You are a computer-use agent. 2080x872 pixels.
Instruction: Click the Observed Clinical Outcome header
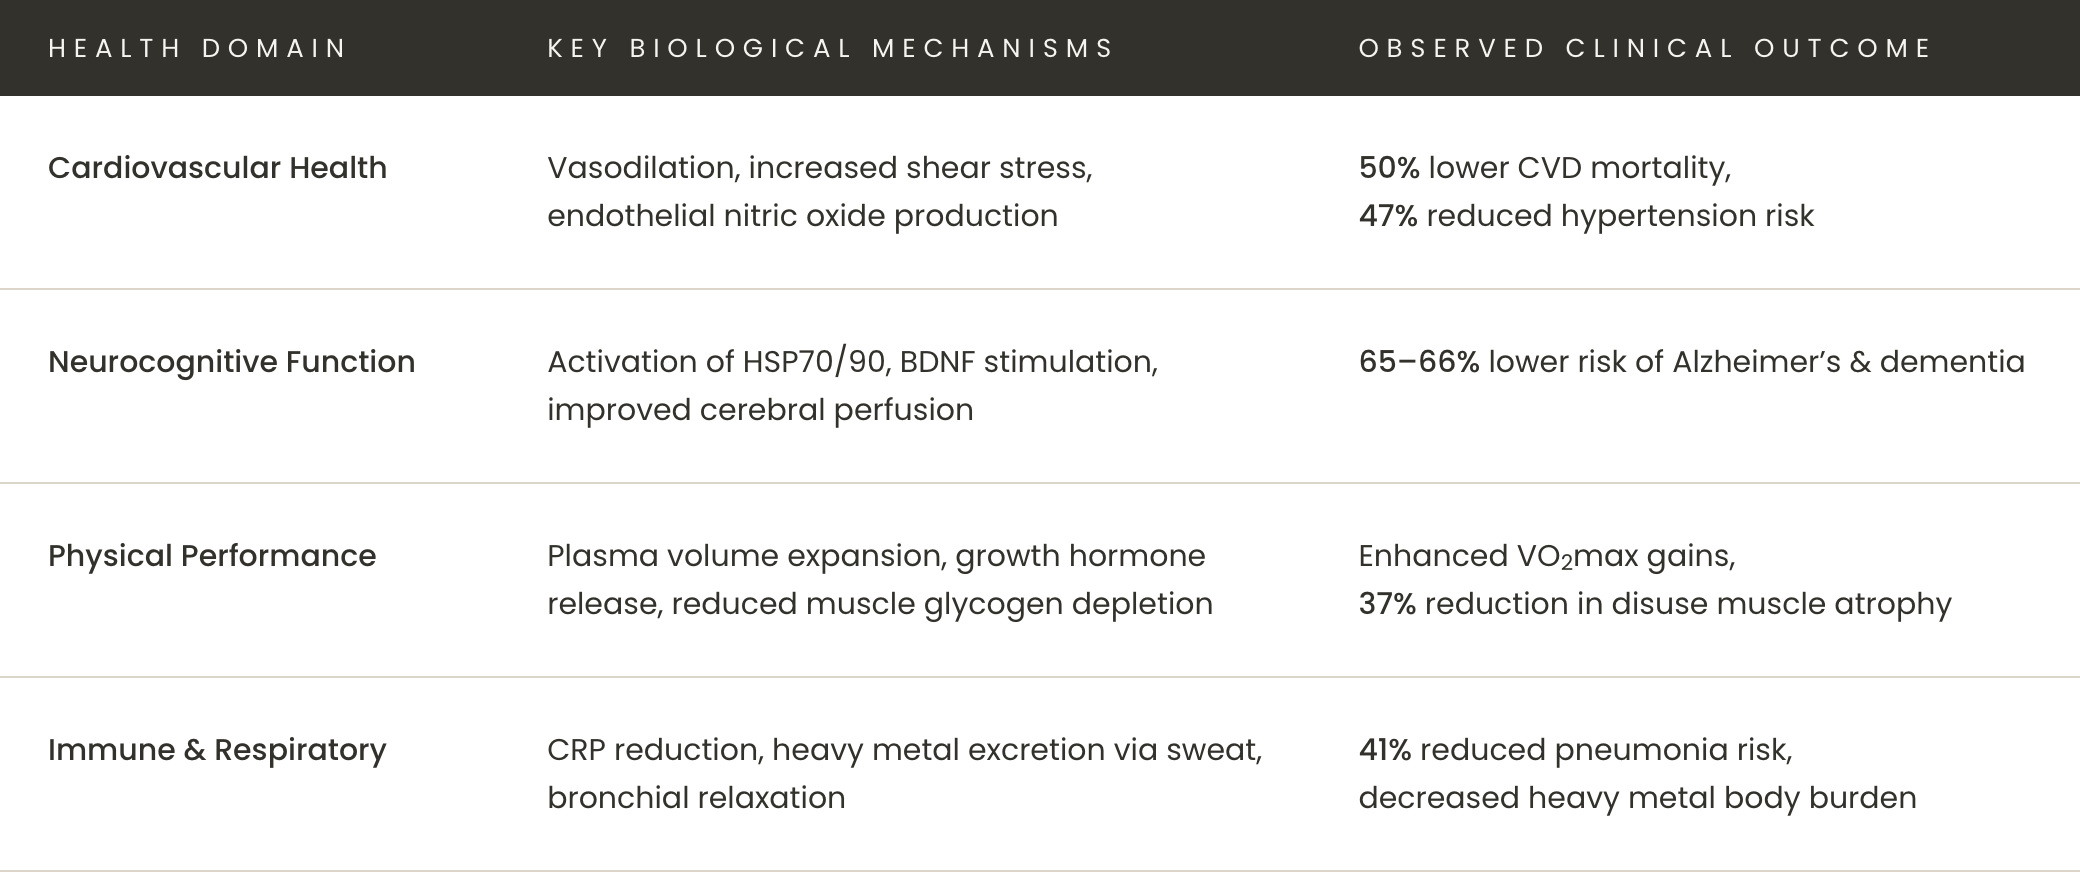tap(1645, 48)
